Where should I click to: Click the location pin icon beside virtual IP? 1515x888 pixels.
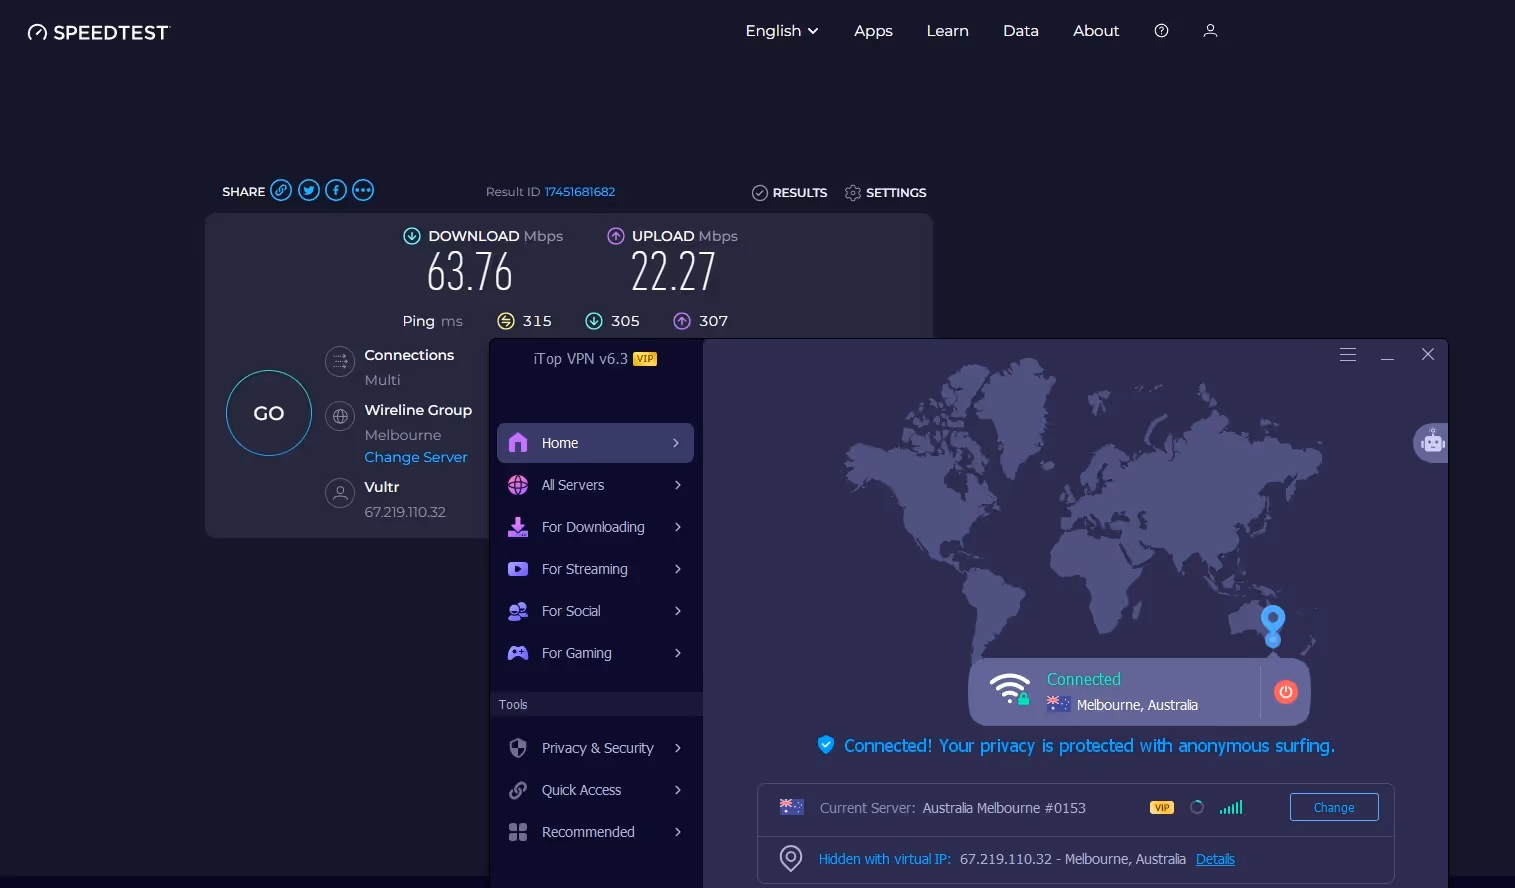791,858
